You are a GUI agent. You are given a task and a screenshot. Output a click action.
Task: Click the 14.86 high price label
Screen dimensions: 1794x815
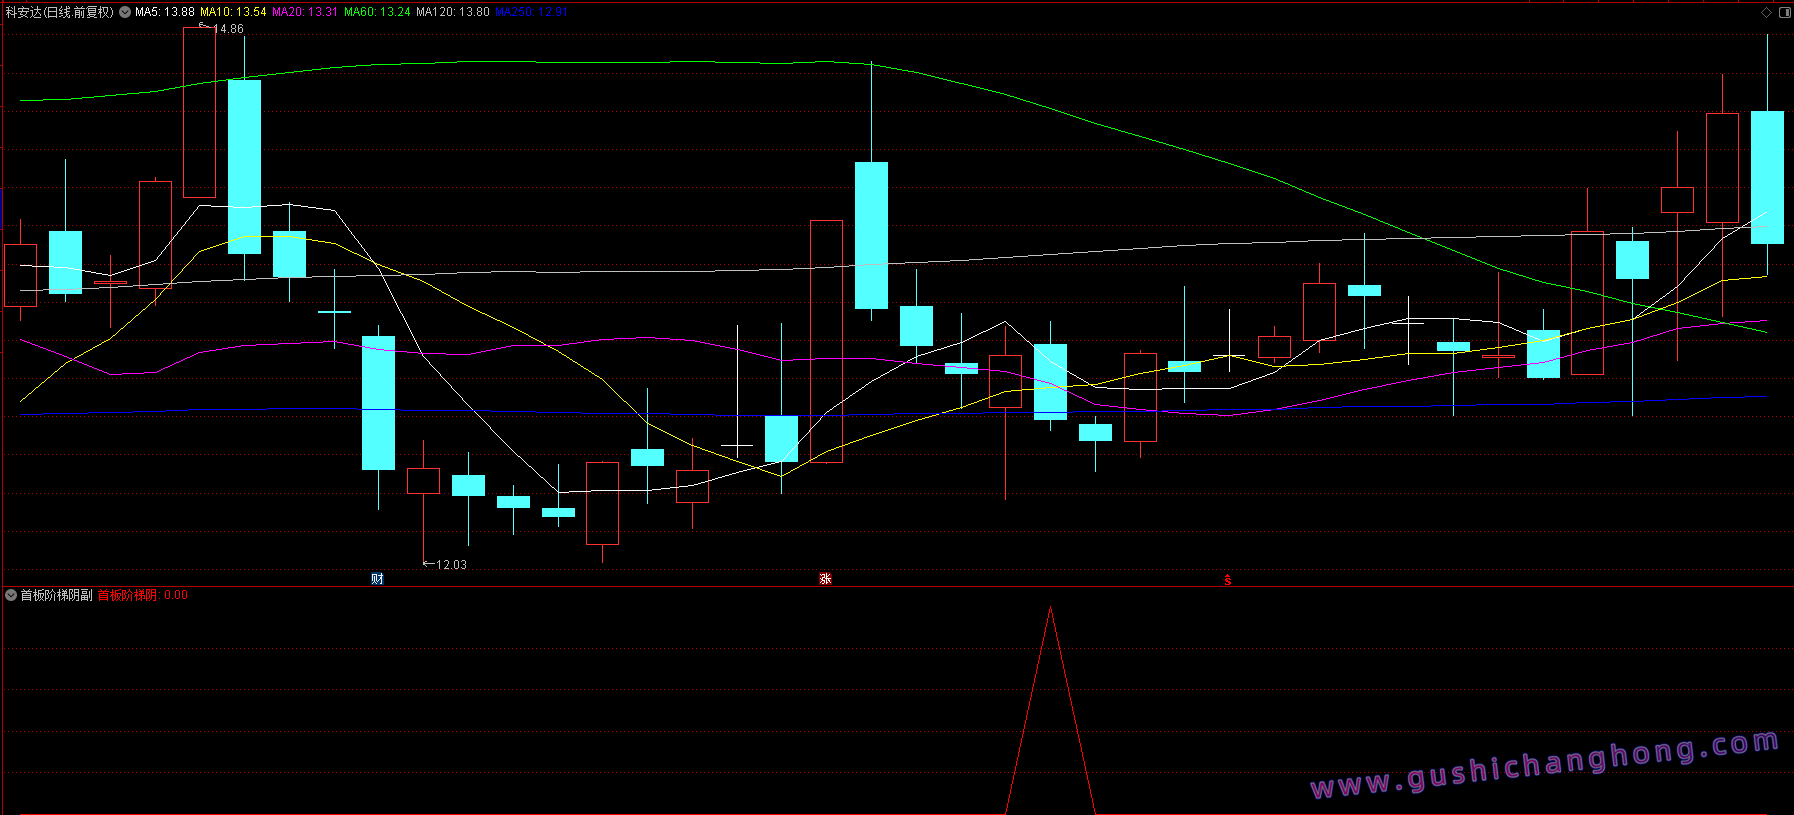[x=228, y=29]
